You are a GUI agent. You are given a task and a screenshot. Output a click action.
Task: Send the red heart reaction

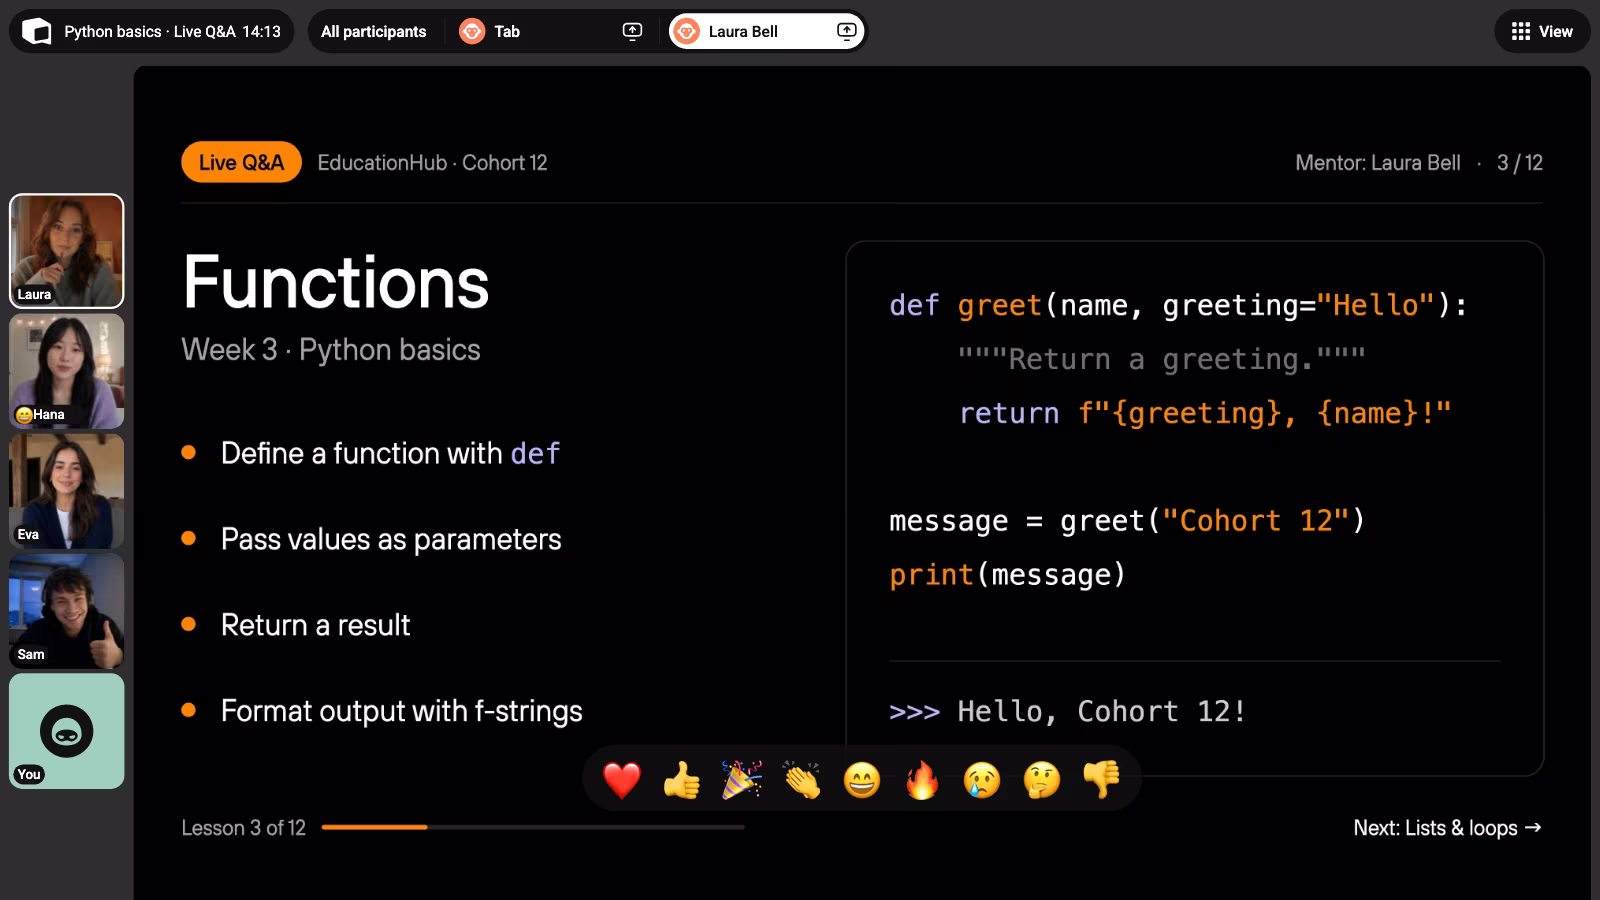click(x=622, y=779)
